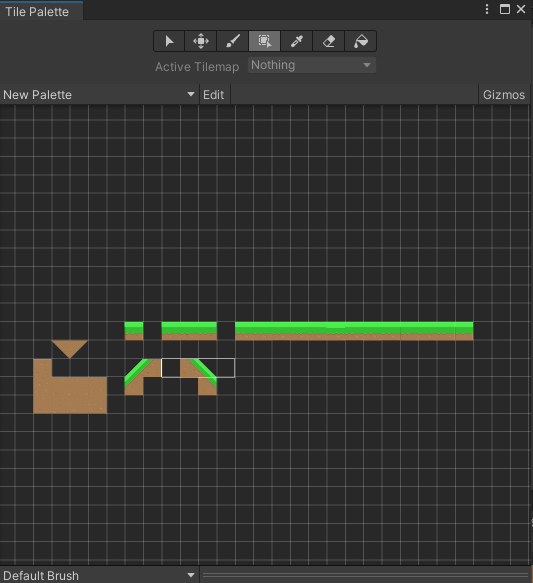Select the Eyedropper picker tool

point(297,41)
